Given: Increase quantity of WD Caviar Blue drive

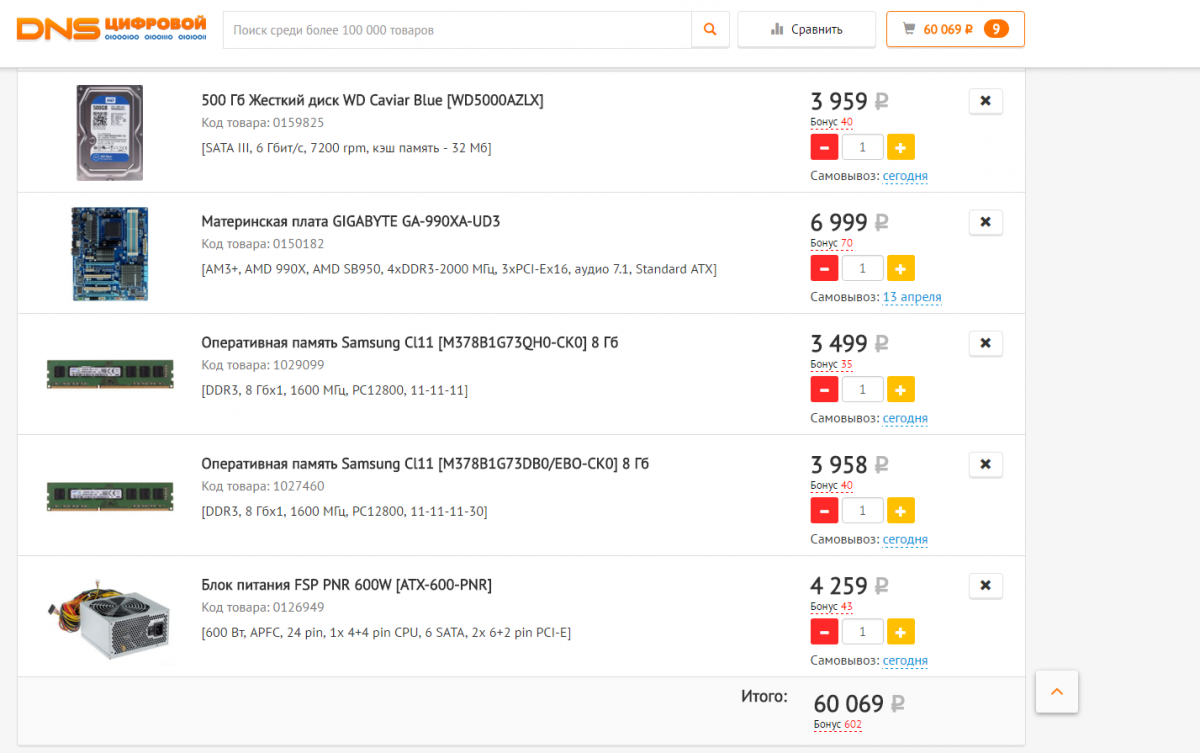Looking at the screenshot, I should (901, 148).
